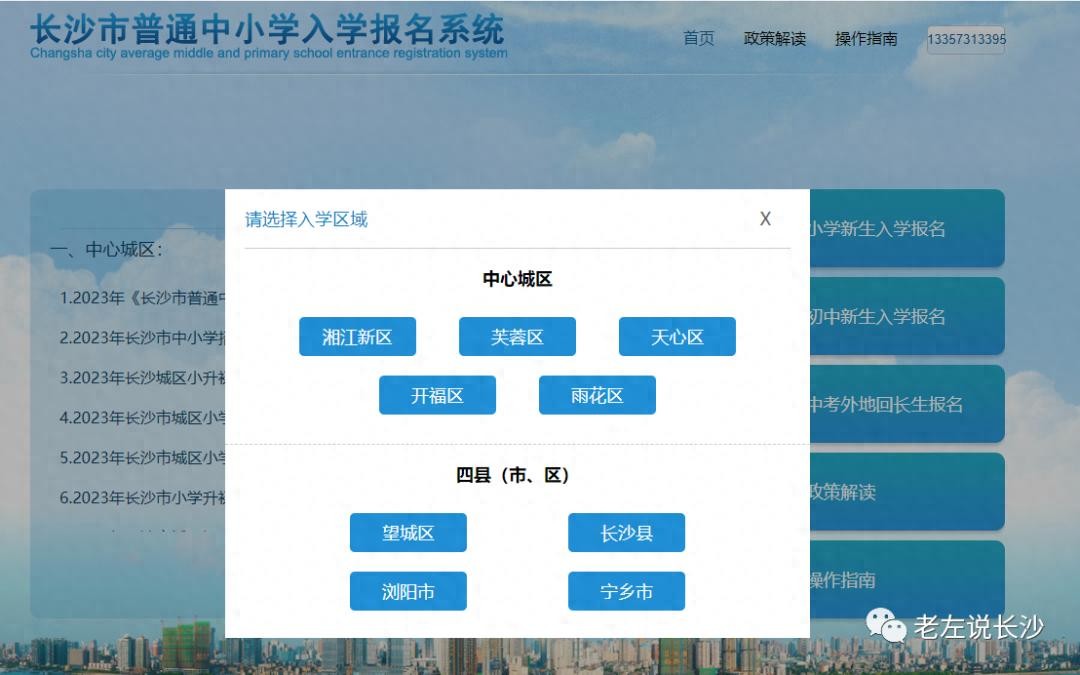Choose the 宁乡市 region
The image size is (1080, 675).
[x=626, y=591]
